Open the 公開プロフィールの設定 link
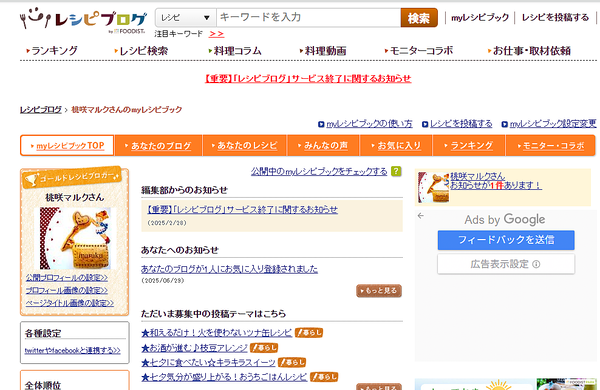Image resolution: width=600 pixels, height=390 pixels. (x=67, y=277)
